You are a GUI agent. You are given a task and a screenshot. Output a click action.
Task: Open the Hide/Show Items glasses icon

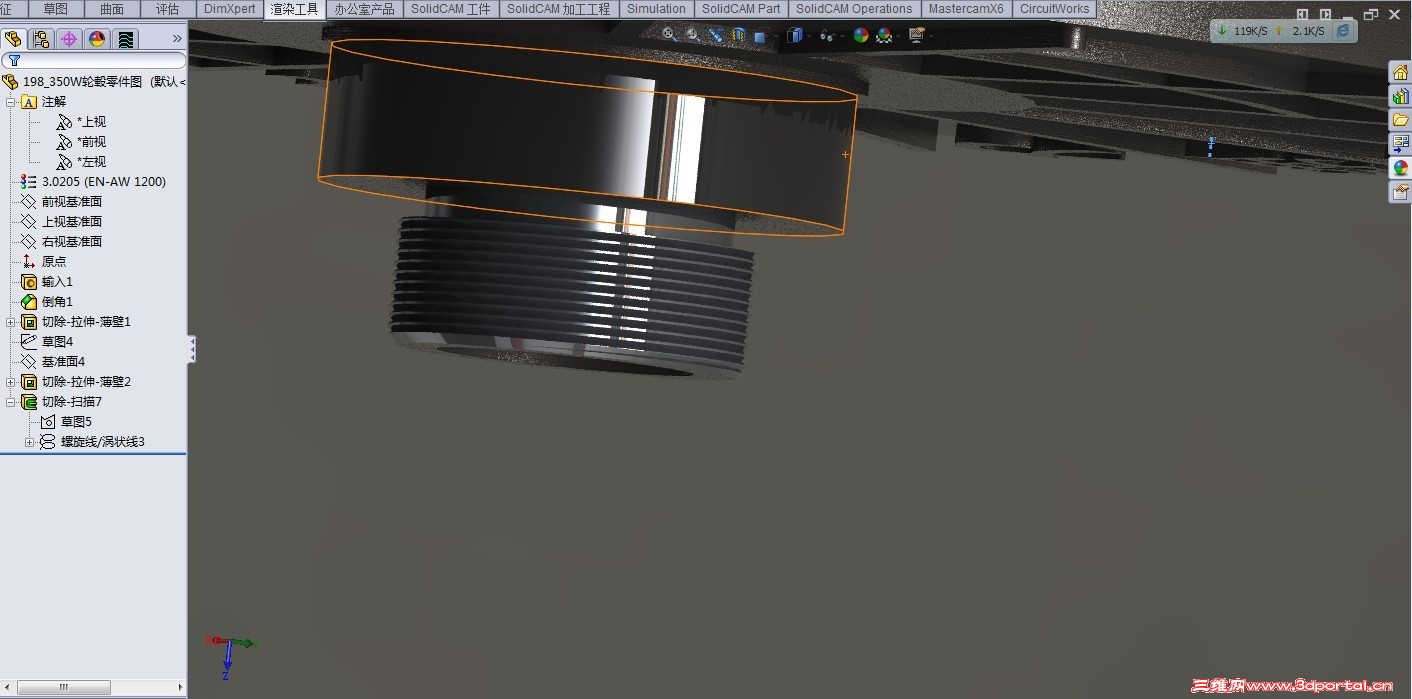click(x=828, y=35)
